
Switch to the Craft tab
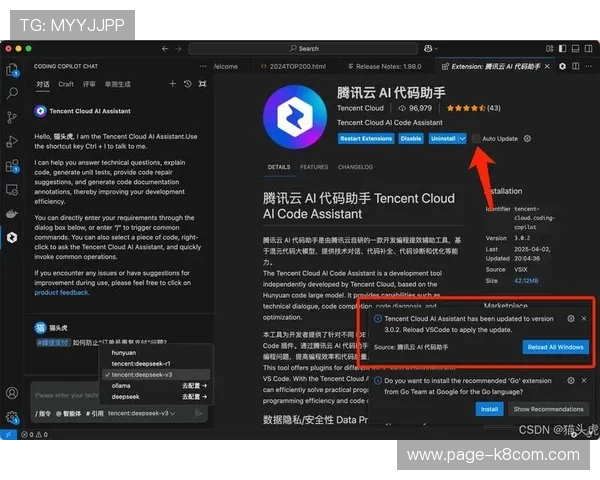point(66,85)
